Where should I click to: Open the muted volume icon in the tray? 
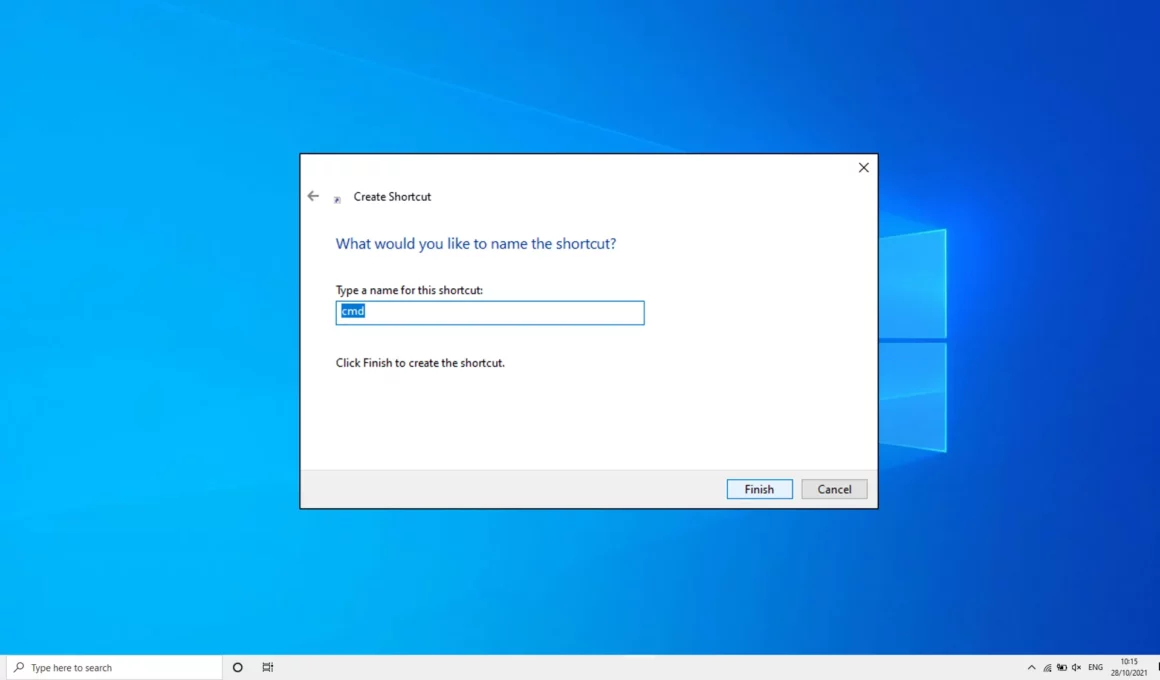coord(1076,667)
